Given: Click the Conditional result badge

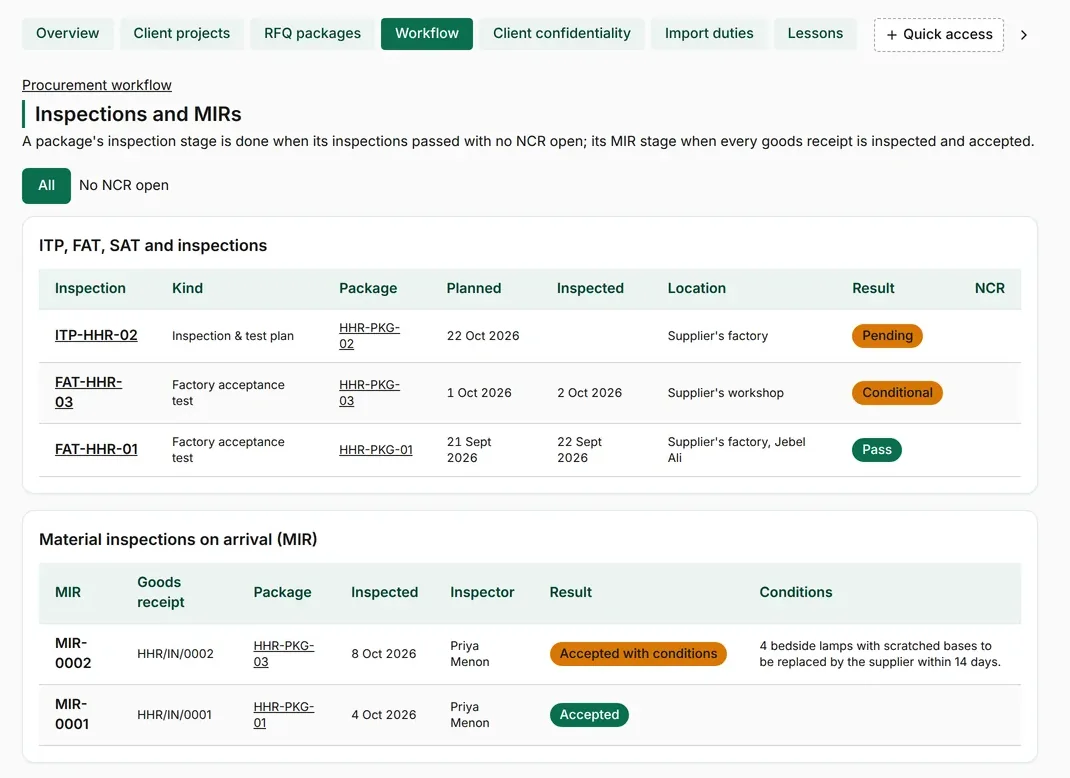Looking at the screenshot, I should [x=897, y=393].
